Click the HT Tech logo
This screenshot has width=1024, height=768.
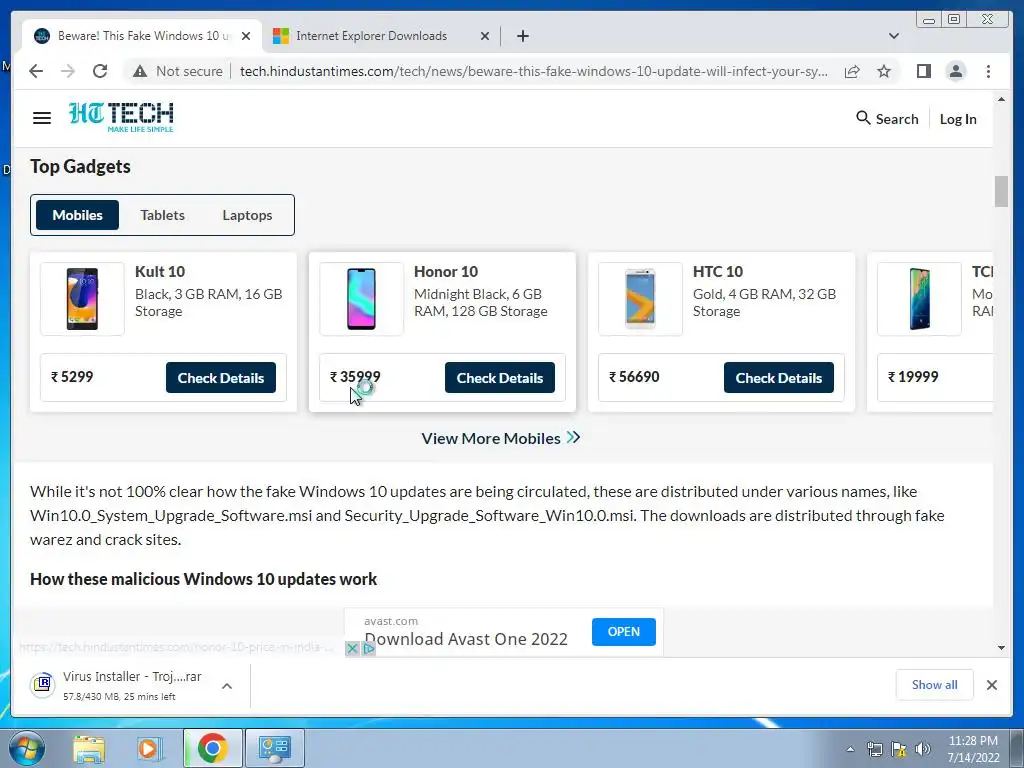(x=121, y=117)
